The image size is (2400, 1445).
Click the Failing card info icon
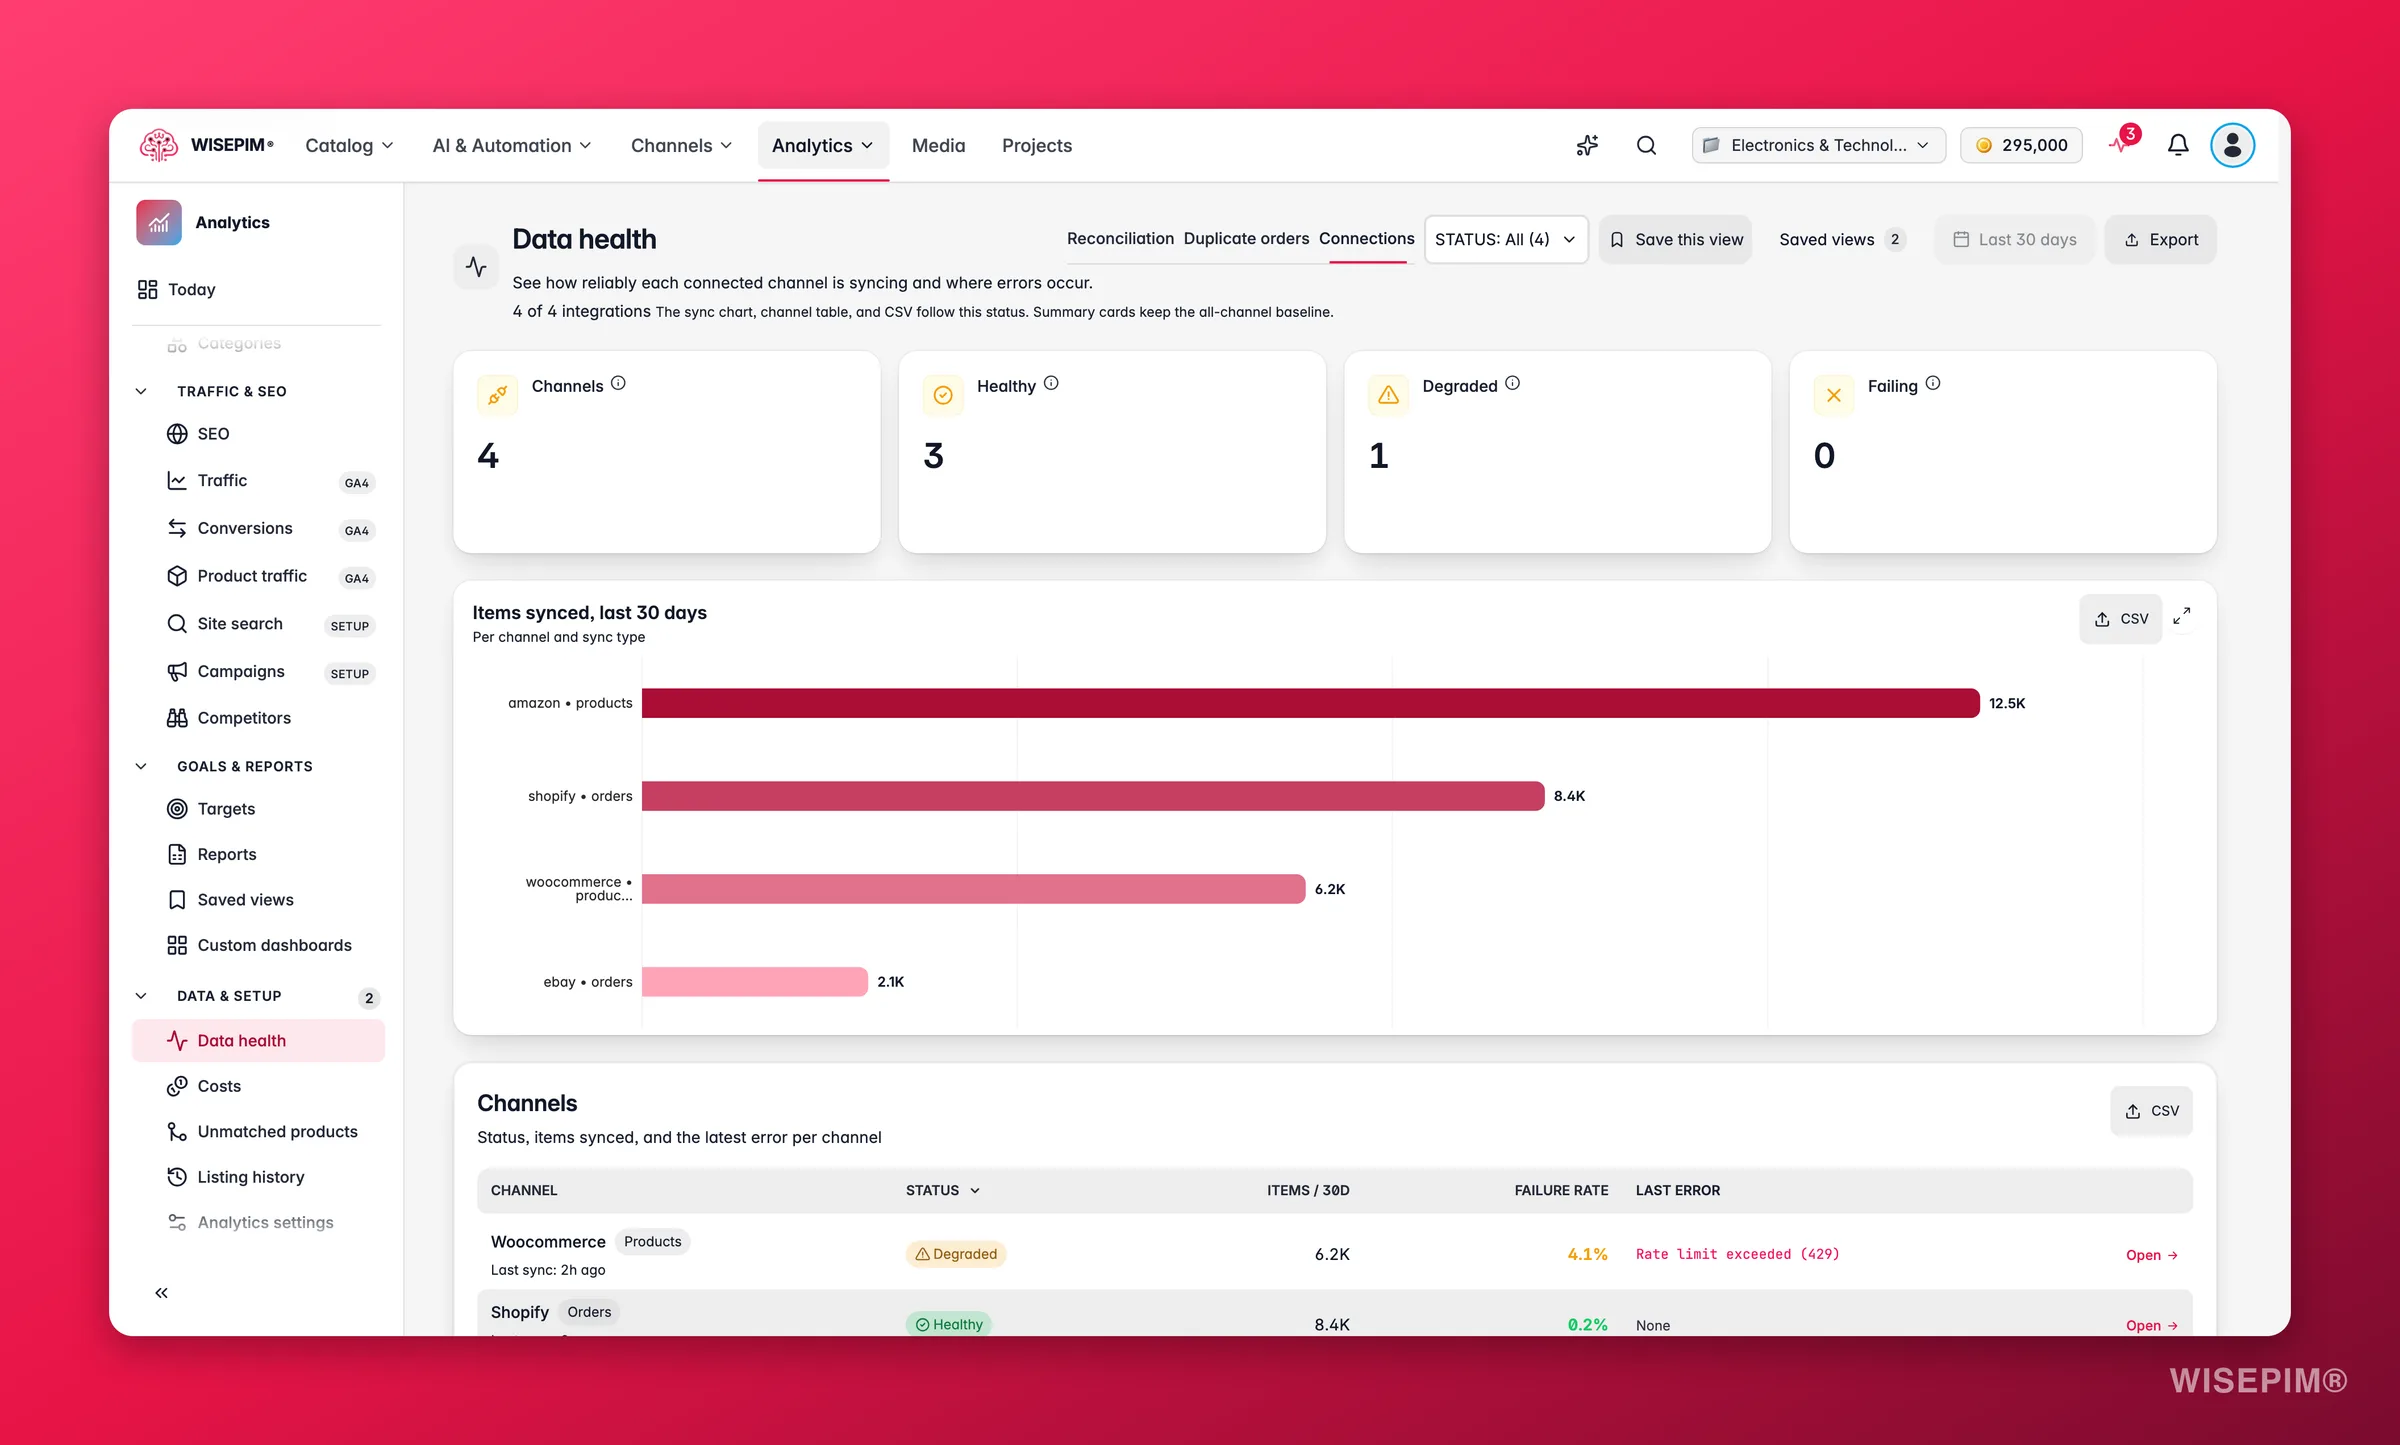tap(1933, 383)
